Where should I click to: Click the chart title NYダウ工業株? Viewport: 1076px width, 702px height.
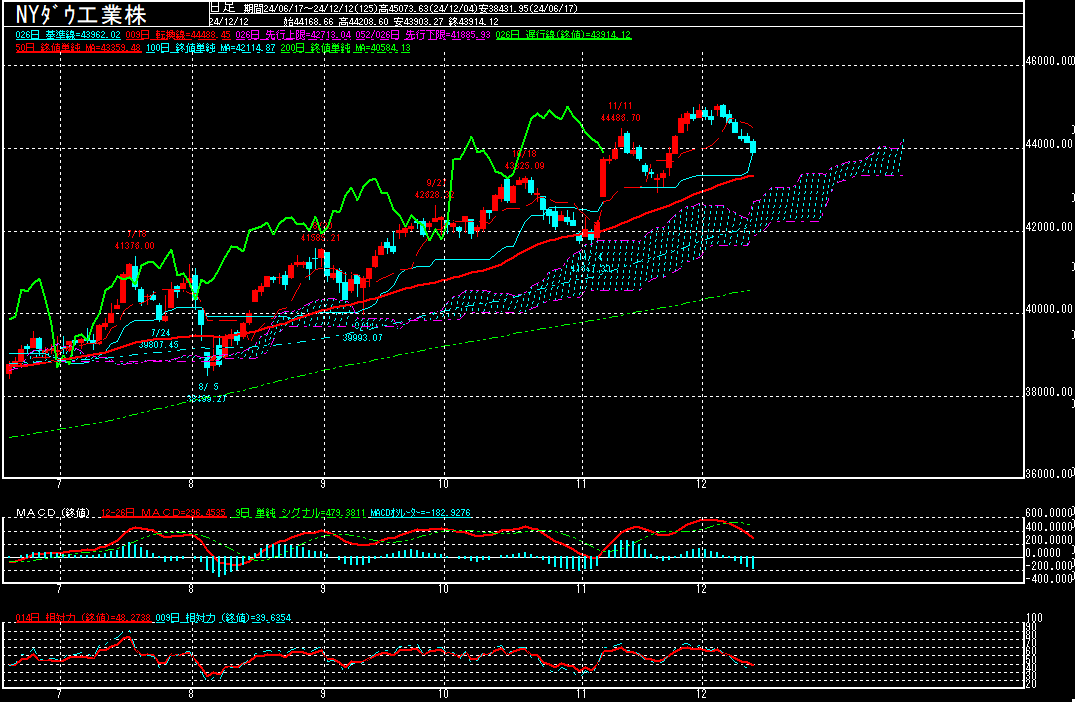tap(81, 14)
